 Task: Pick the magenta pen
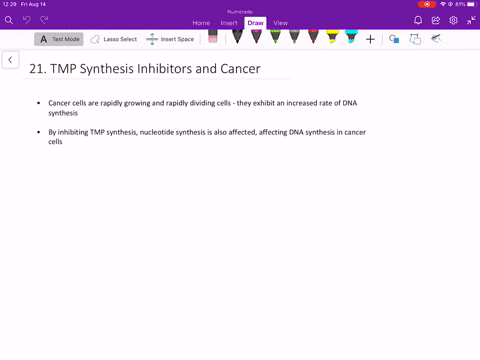pos(256,36)
